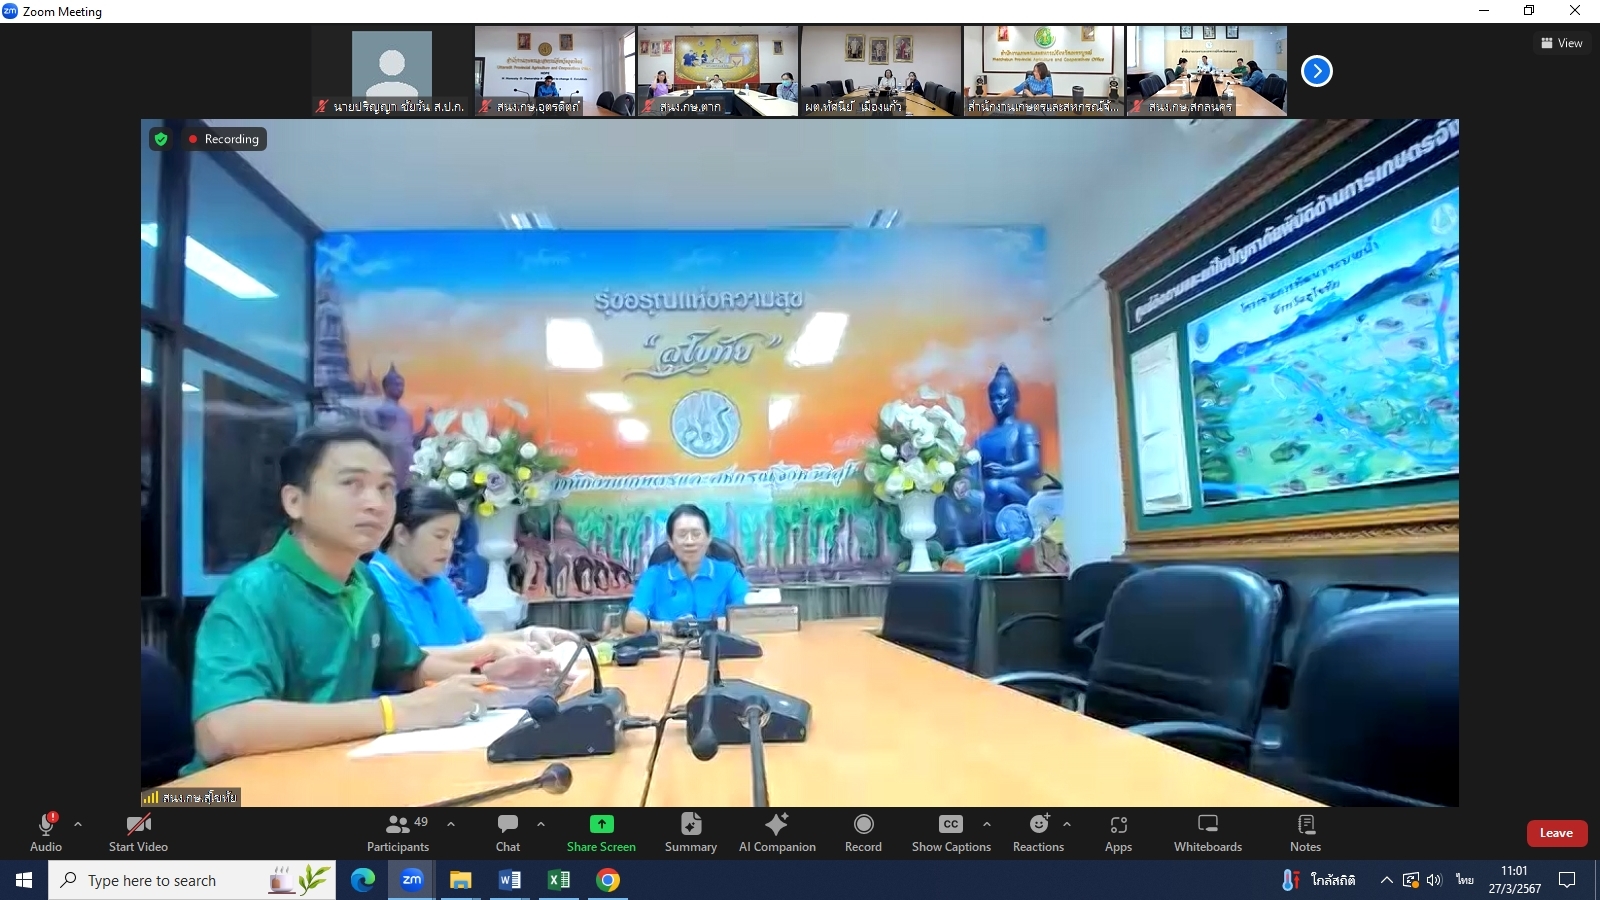Image resolution: width=1600 pixels, height=900 pixels.
Task: Launch AI Companion
Action: click(777, 833)
